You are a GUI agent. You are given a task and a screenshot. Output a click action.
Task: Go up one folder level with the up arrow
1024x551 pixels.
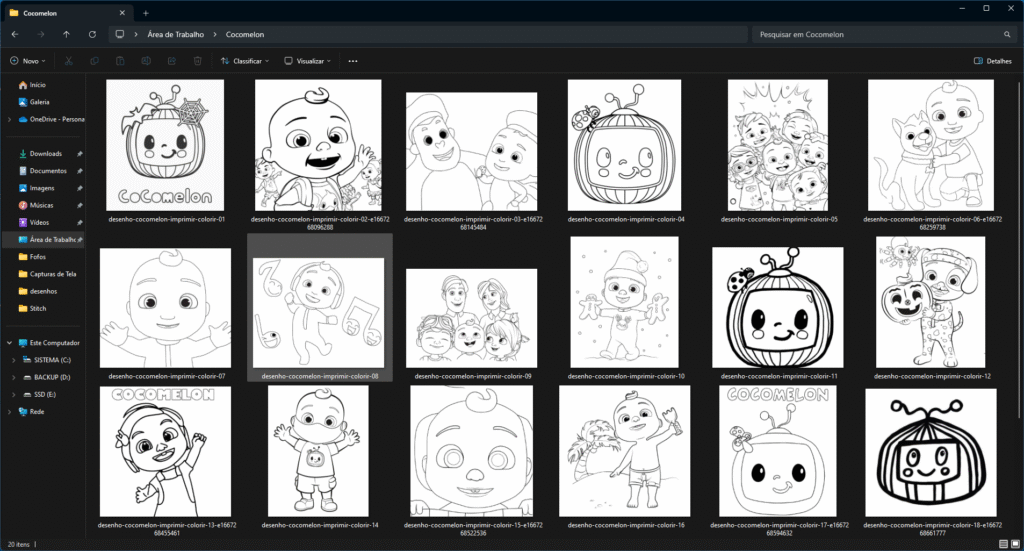click(x=66, y=34)
